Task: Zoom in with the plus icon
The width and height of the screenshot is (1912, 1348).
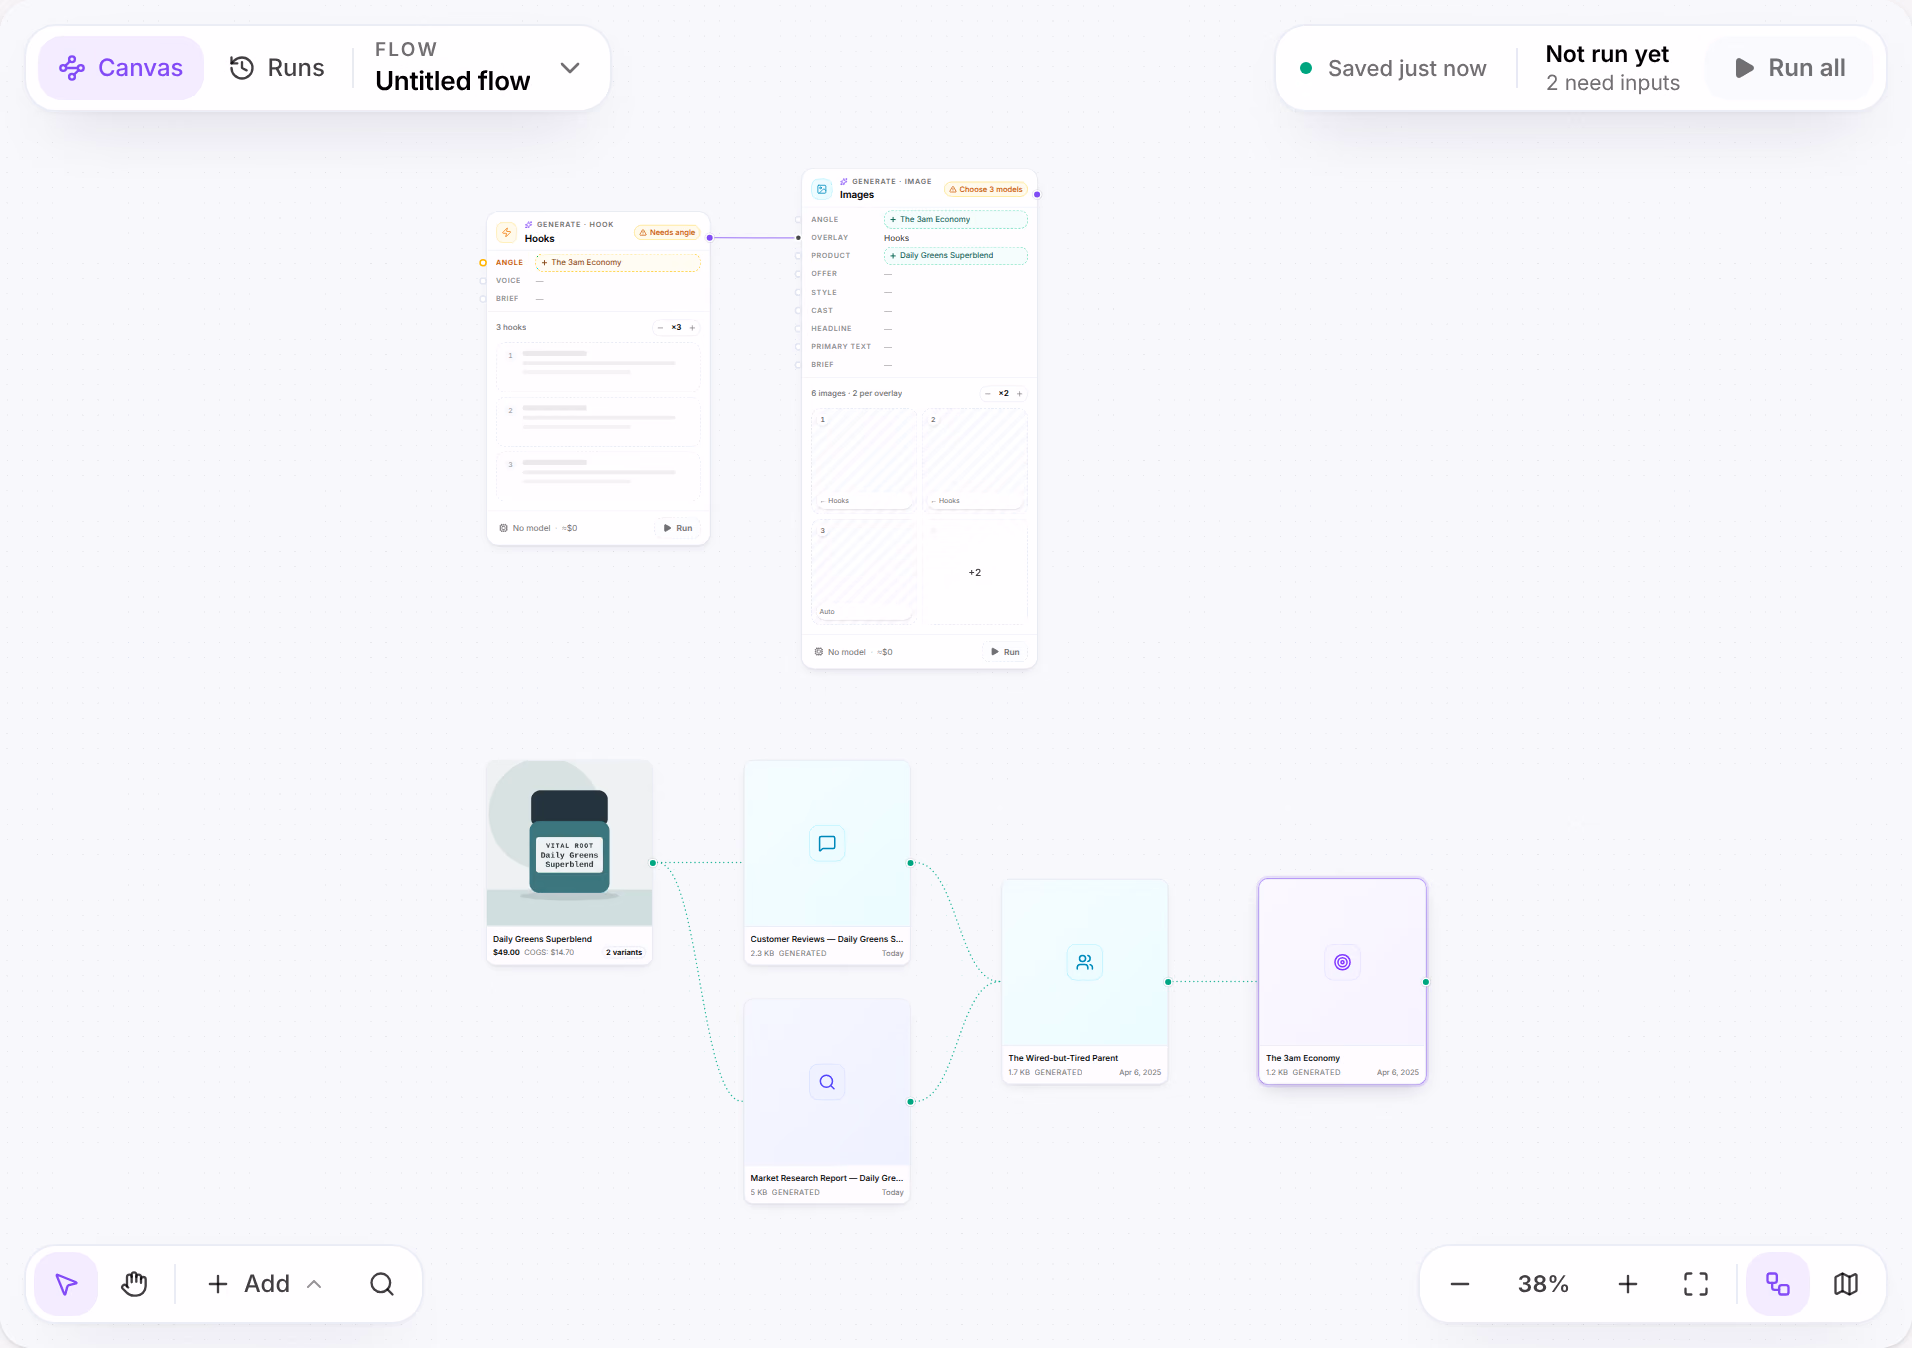Action: click(1628, 1284)
